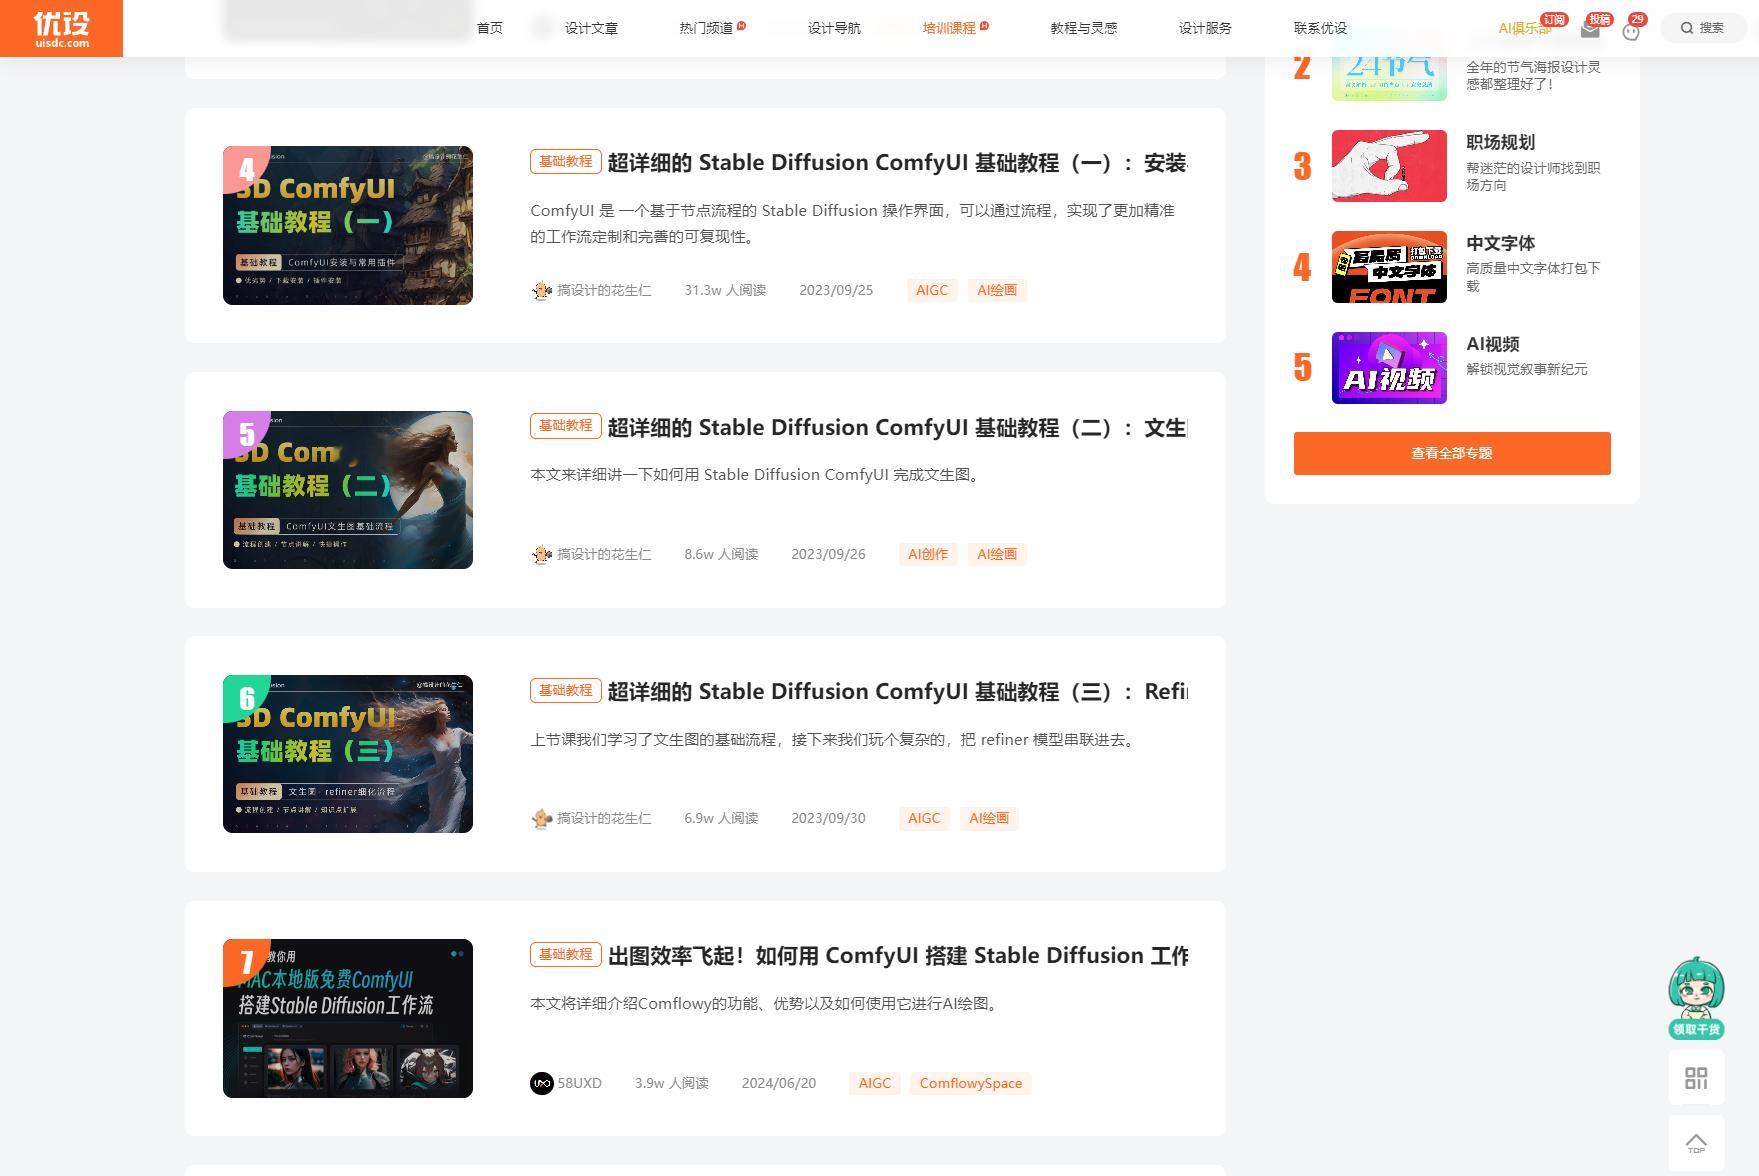Open article thumbnail for ComfyUI 基础教程(三)
Image resolution: width=1759 pixels, height=1176 pixels.
(348, 754)
